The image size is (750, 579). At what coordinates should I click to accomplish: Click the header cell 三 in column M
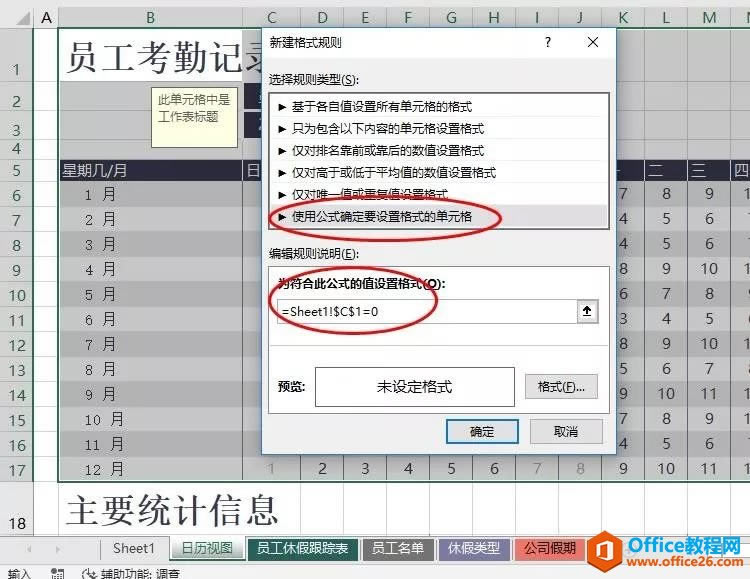[709, 170]
